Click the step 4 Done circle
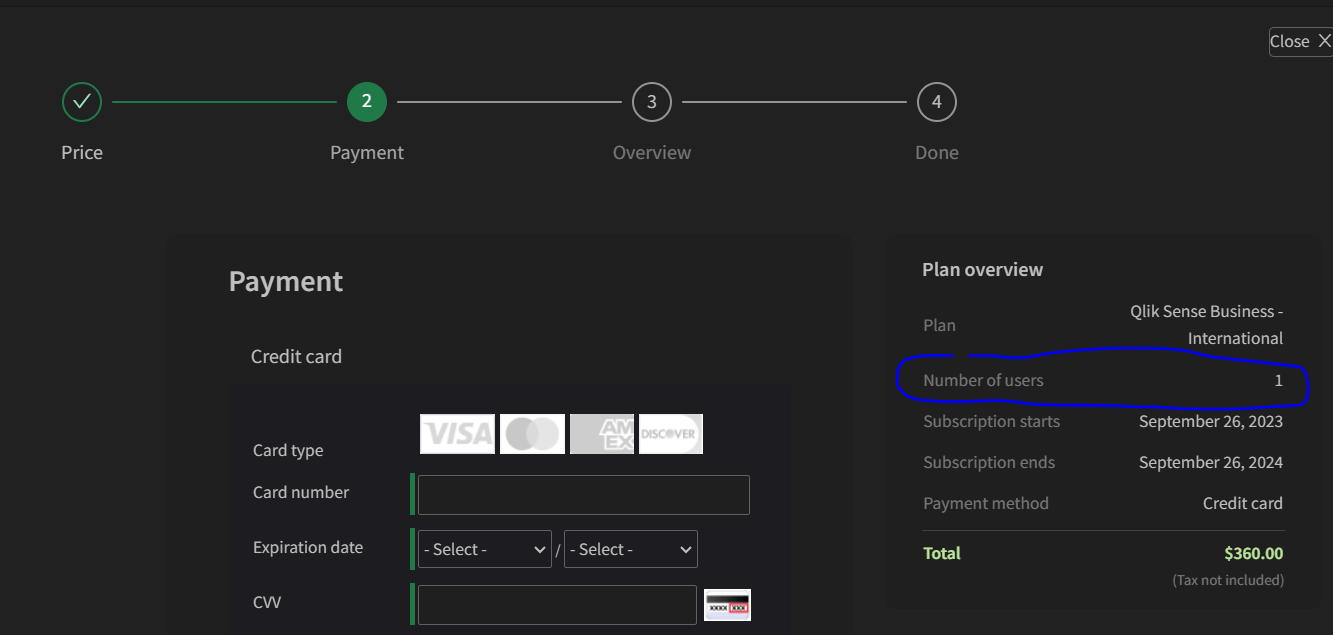Screen dimensions: 1333x635 (936, 101)
